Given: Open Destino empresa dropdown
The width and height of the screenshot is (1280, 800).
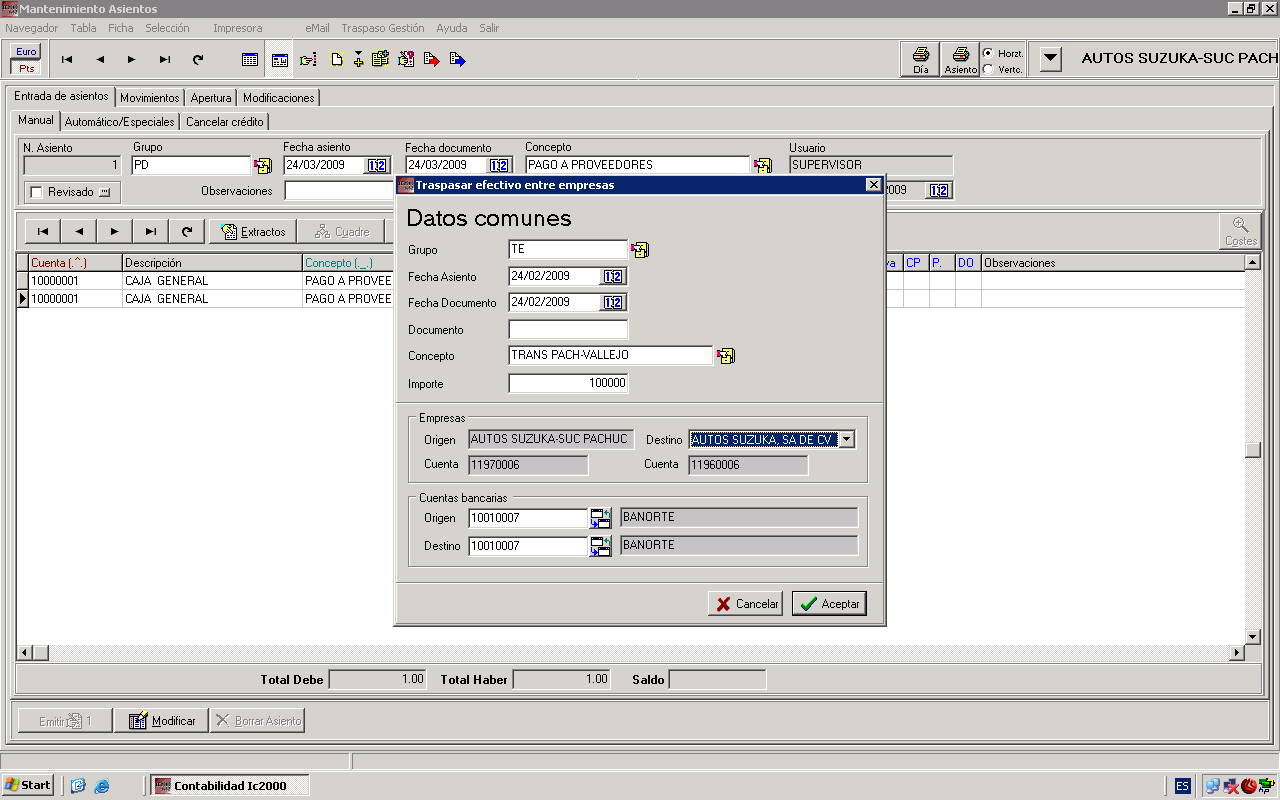Looking at the screenshot, I should [847, 439].
